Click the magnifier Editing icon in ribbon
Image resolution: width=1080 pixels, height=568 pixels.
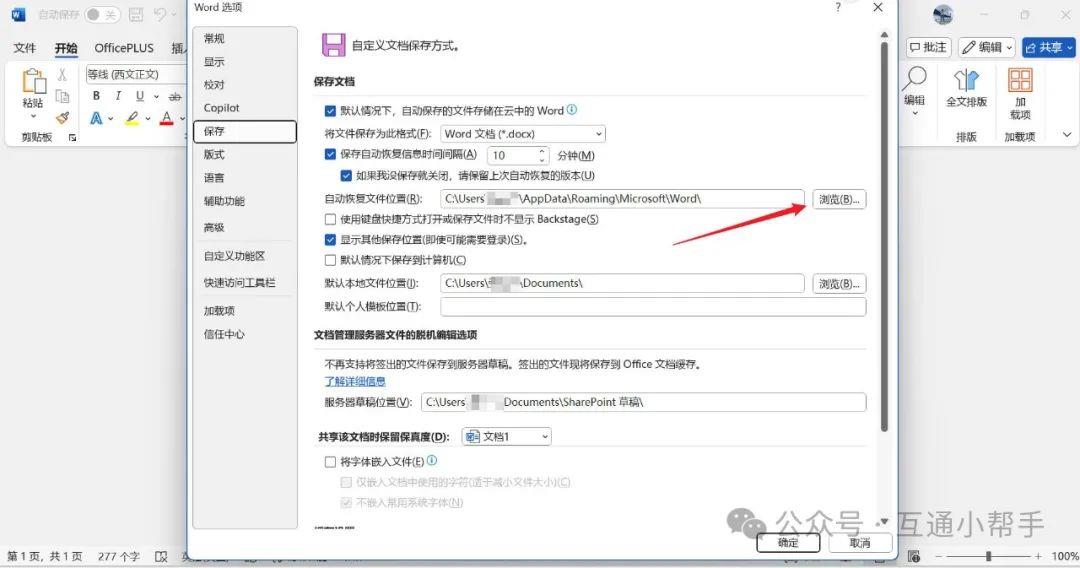click(x=915, y=77)
